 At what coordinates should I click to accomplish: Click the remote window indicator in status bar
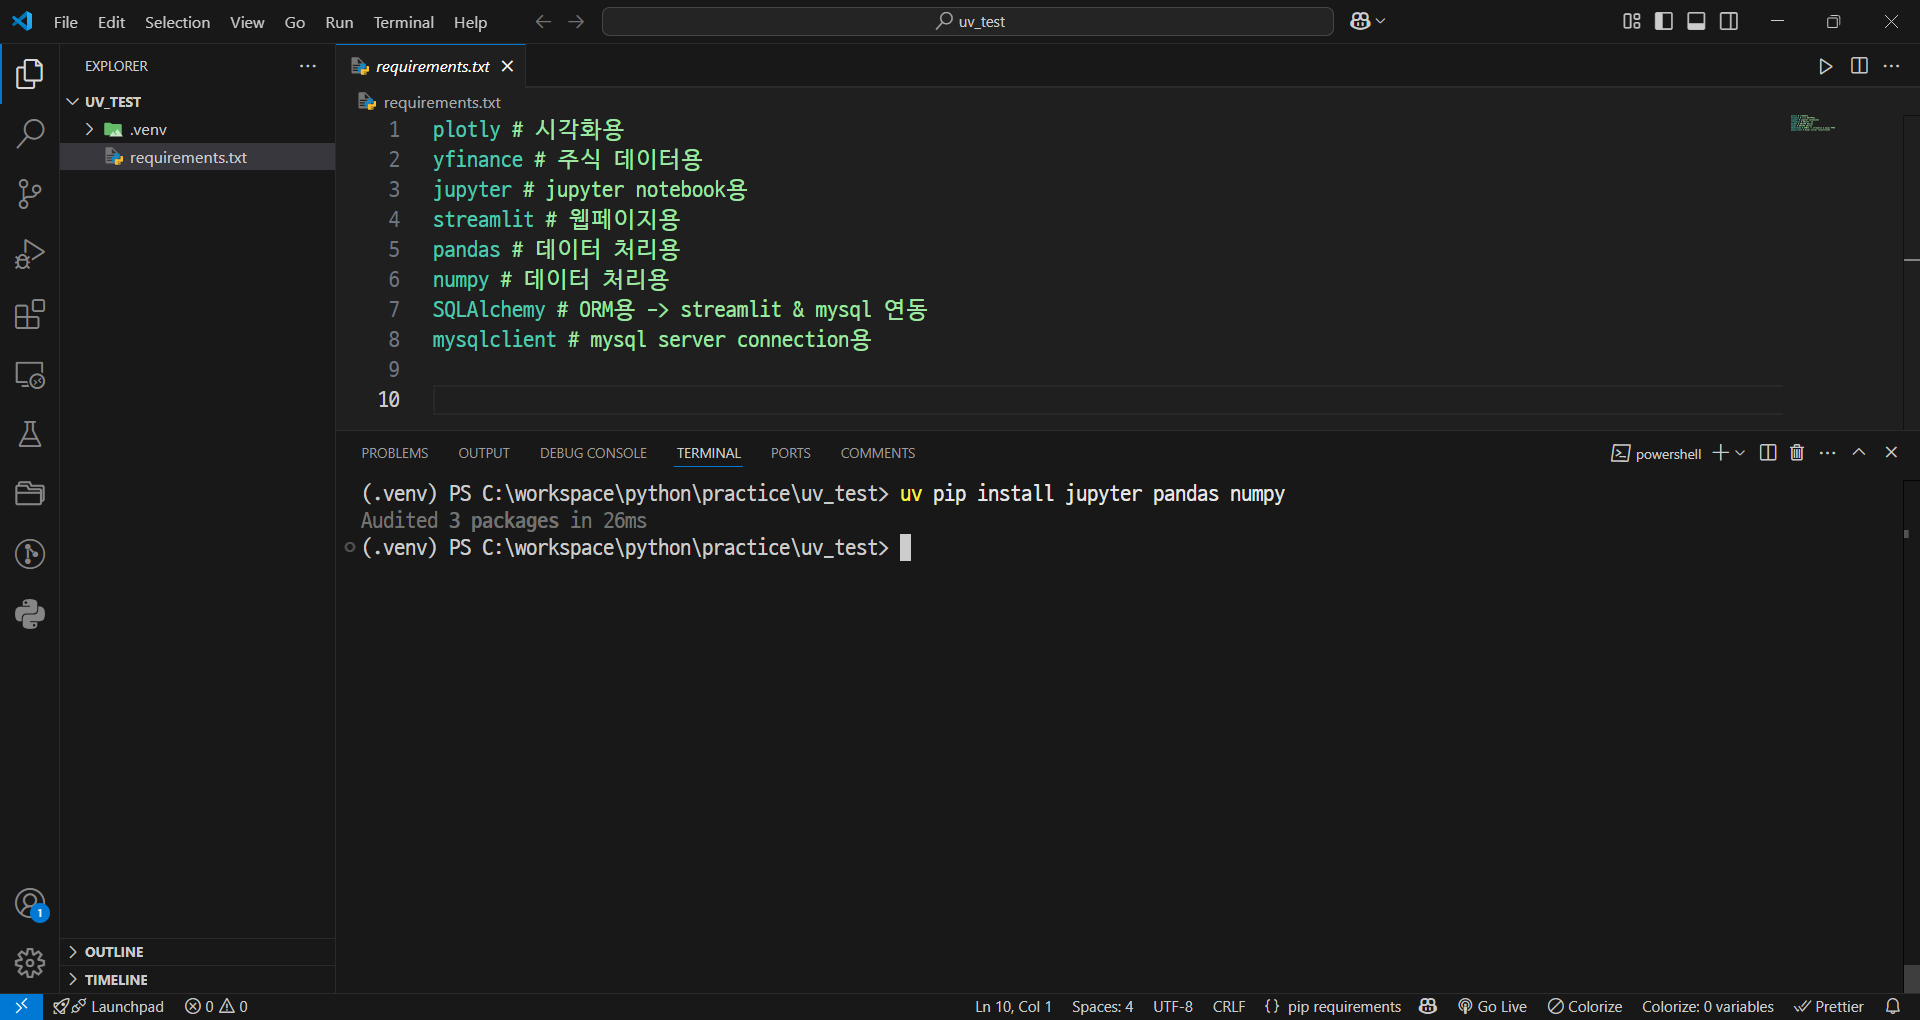click(x=21, y=1006)
